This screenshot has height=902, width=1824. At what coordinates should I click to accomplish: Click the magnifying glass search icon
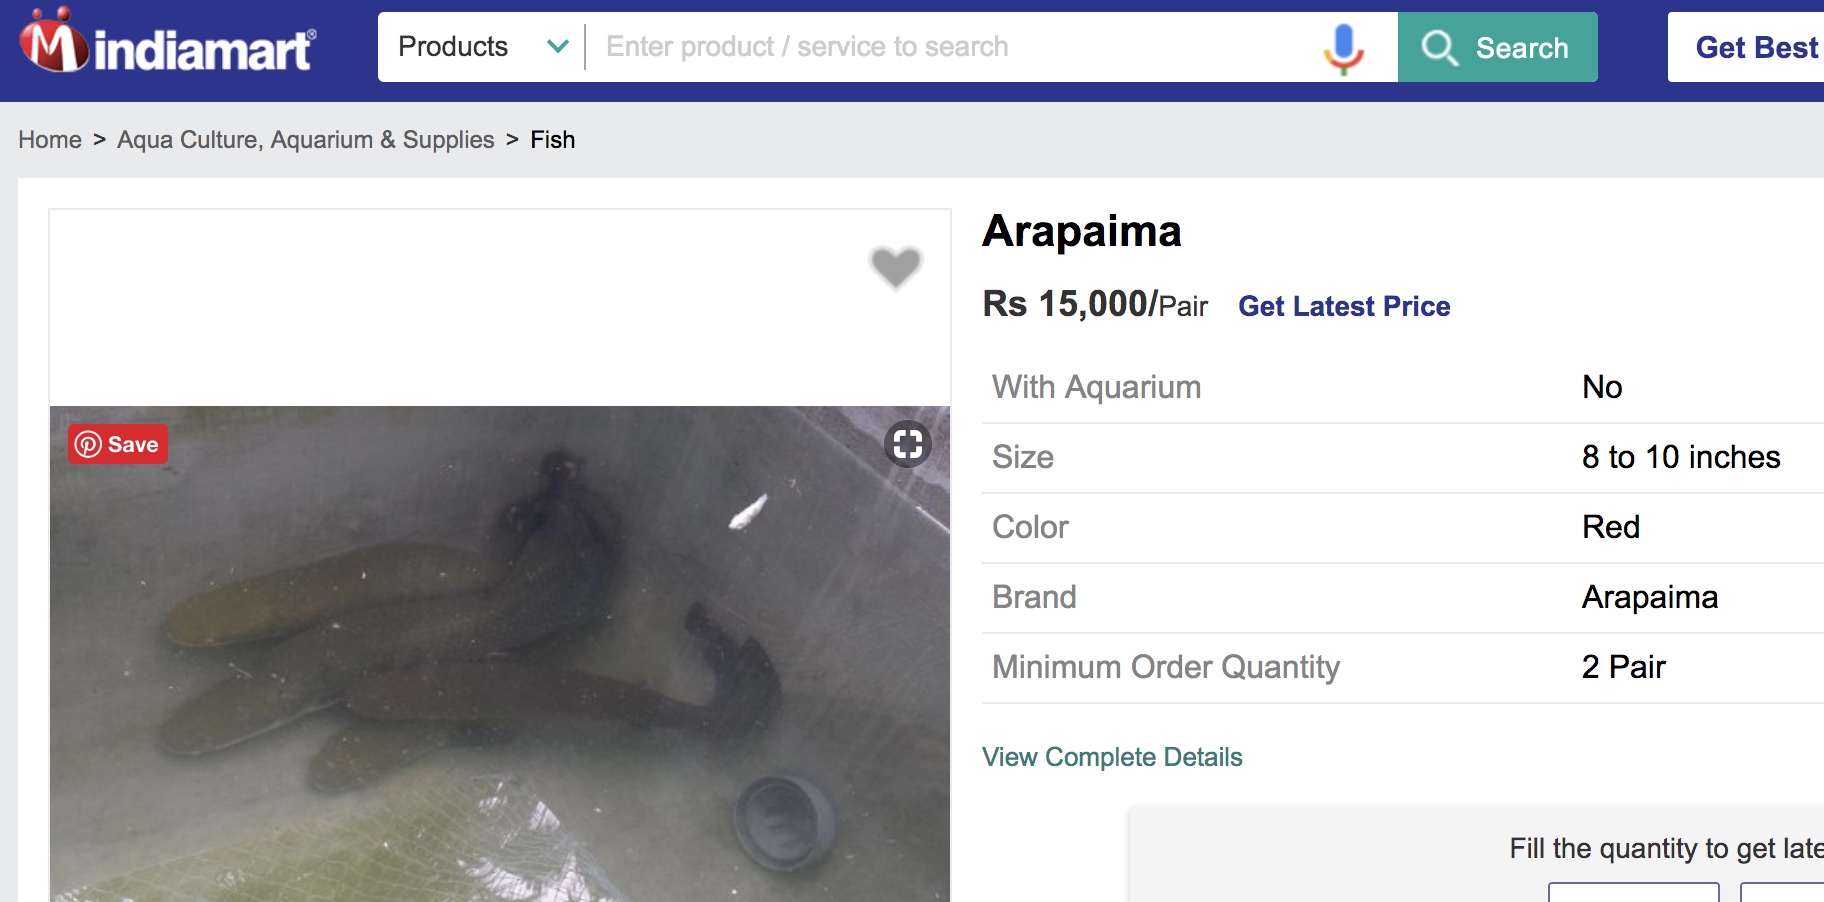[x=1440, y=48]
